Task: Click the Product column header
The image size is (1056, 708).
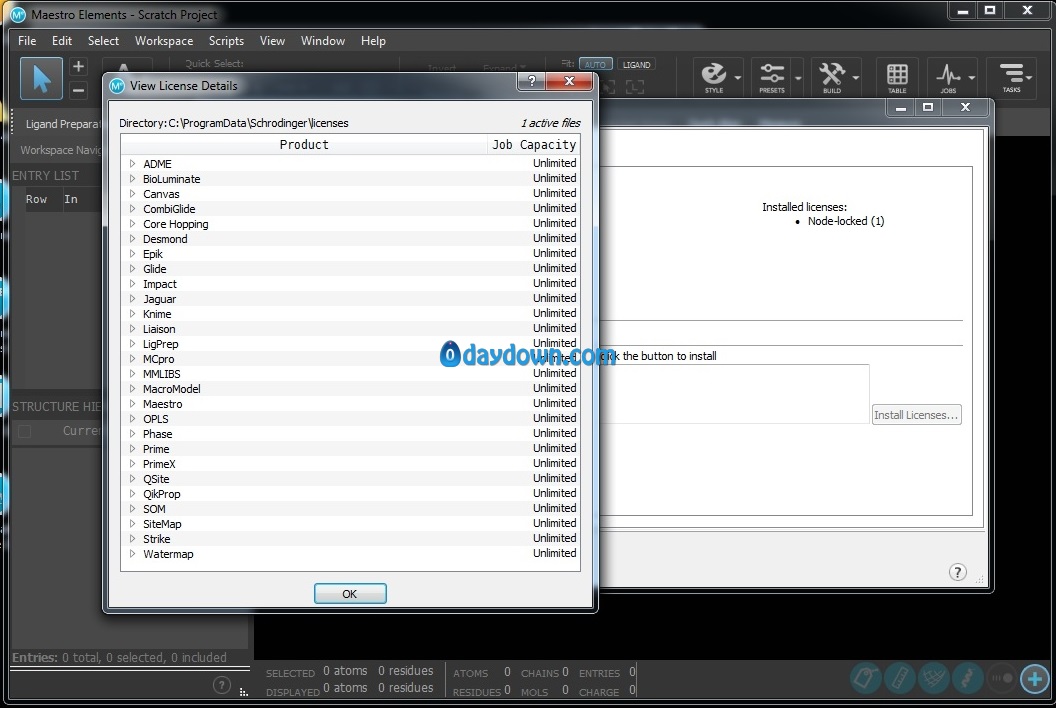Action: (x=304, y=144)
